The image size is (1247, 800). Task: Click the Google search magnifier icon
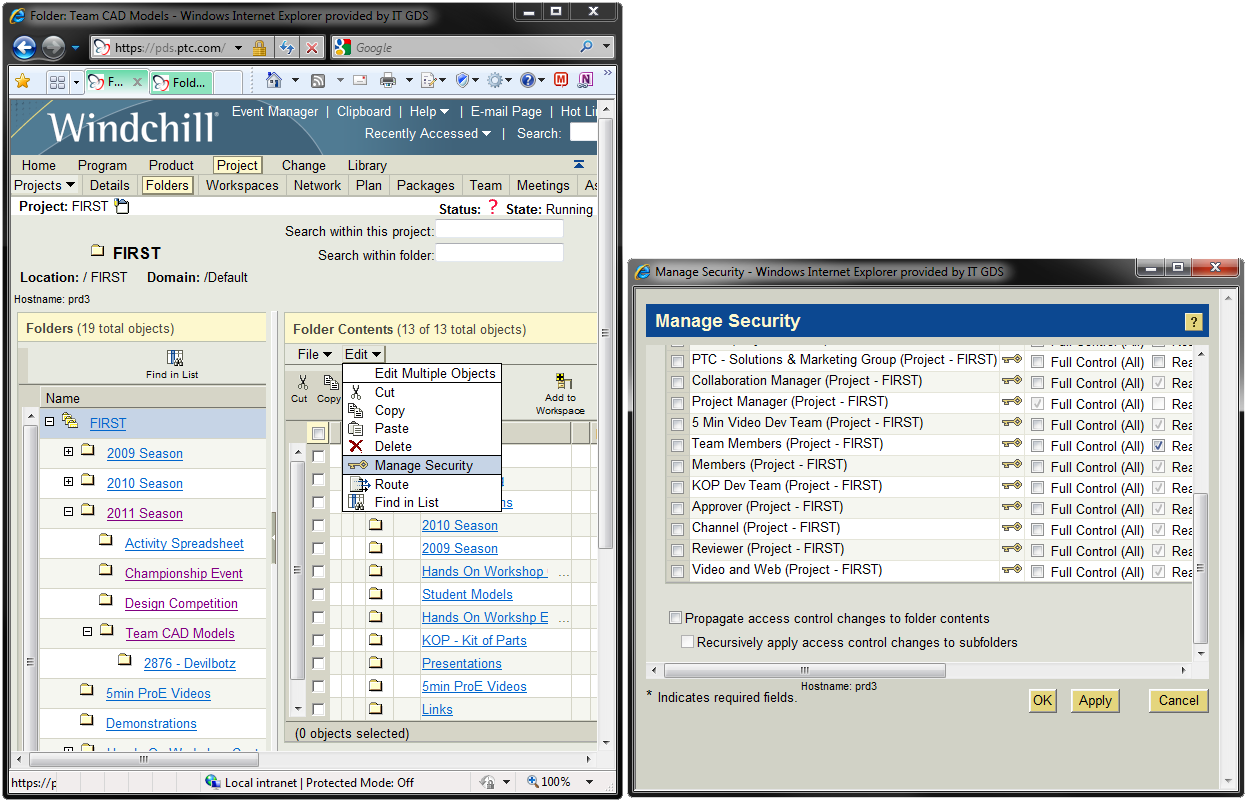[x=587, y=47]
